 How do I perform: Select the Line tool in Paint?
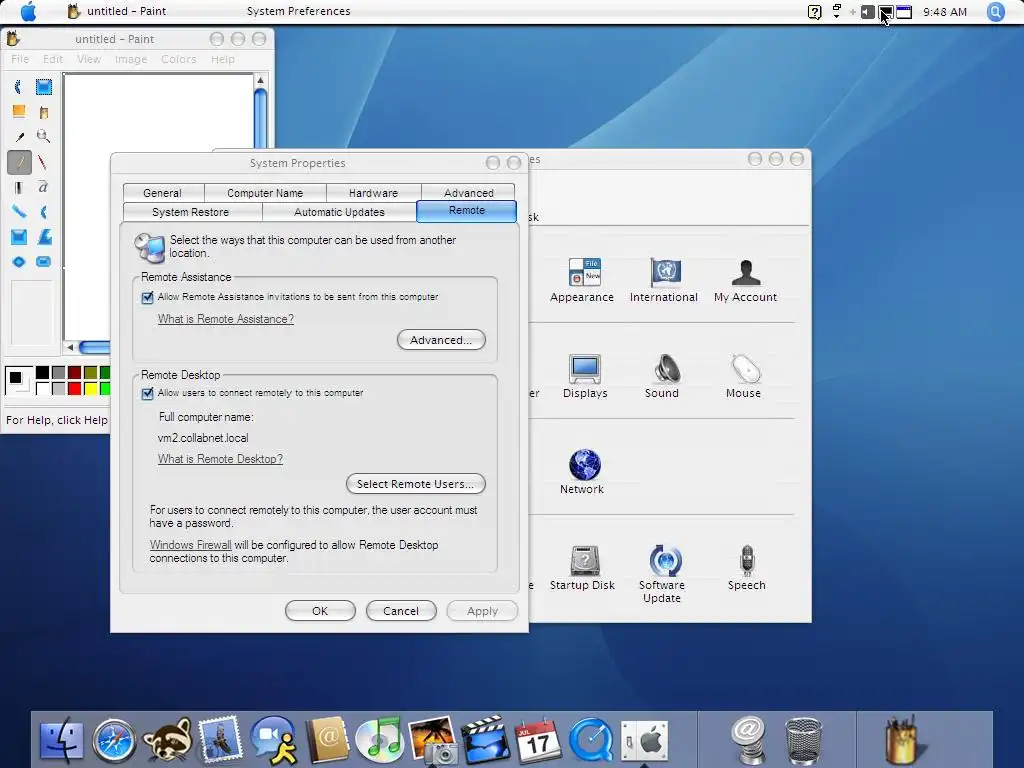coord(18,212)
